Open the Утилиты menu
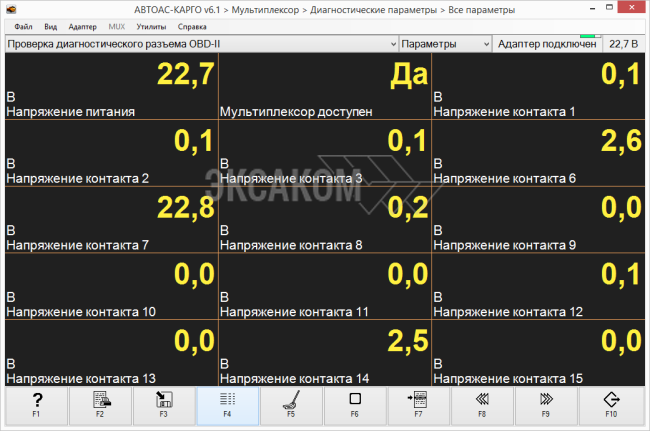This screenshot has height=431, width=650. (152, 26)
